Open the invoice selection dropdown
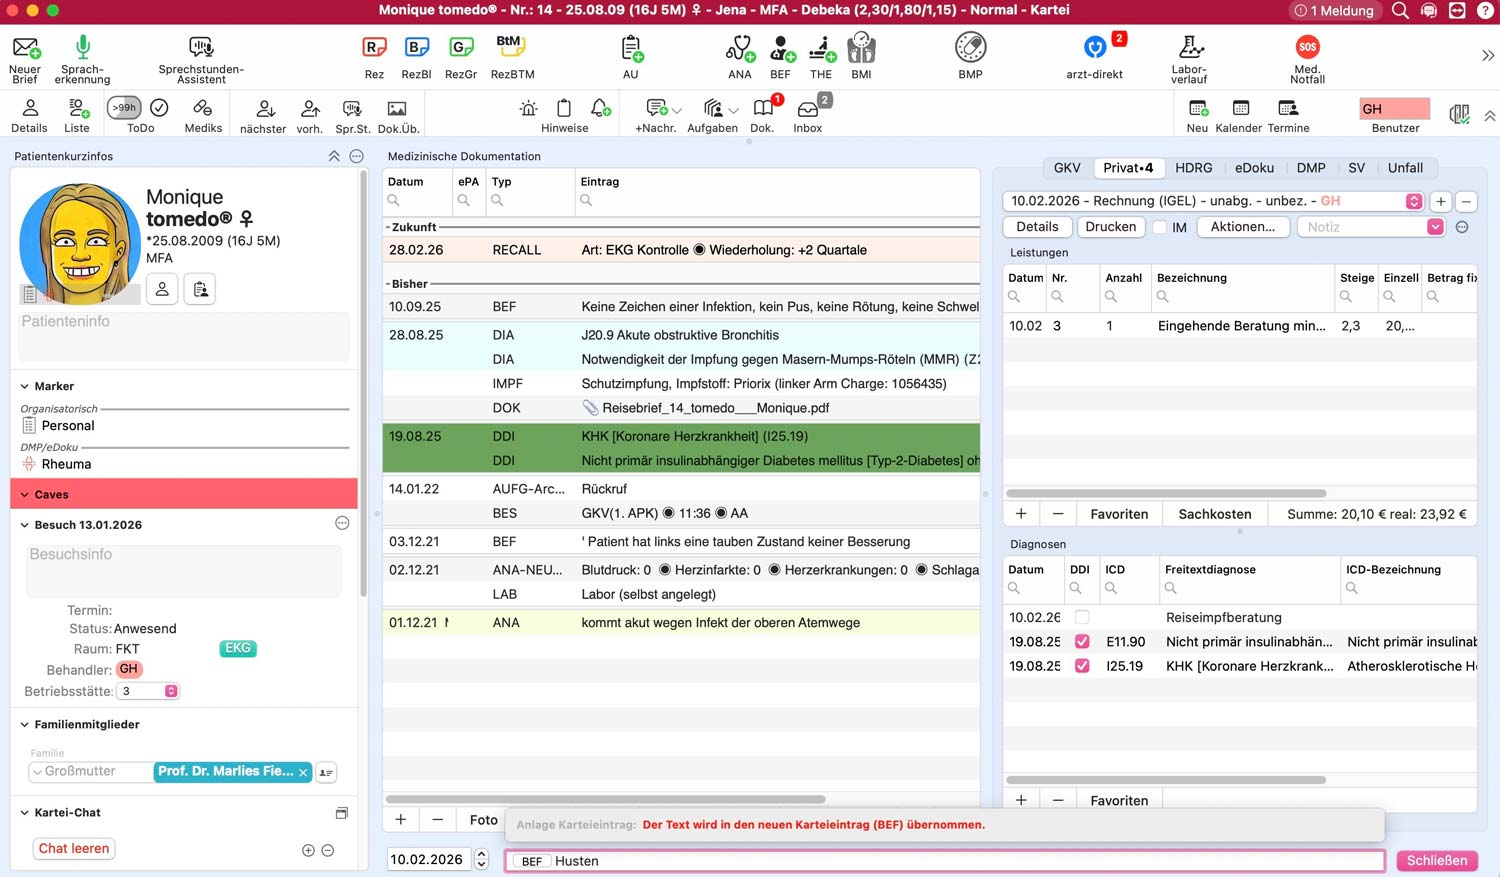This screenshot has width=1500, height=877. tap(1413, 201)
